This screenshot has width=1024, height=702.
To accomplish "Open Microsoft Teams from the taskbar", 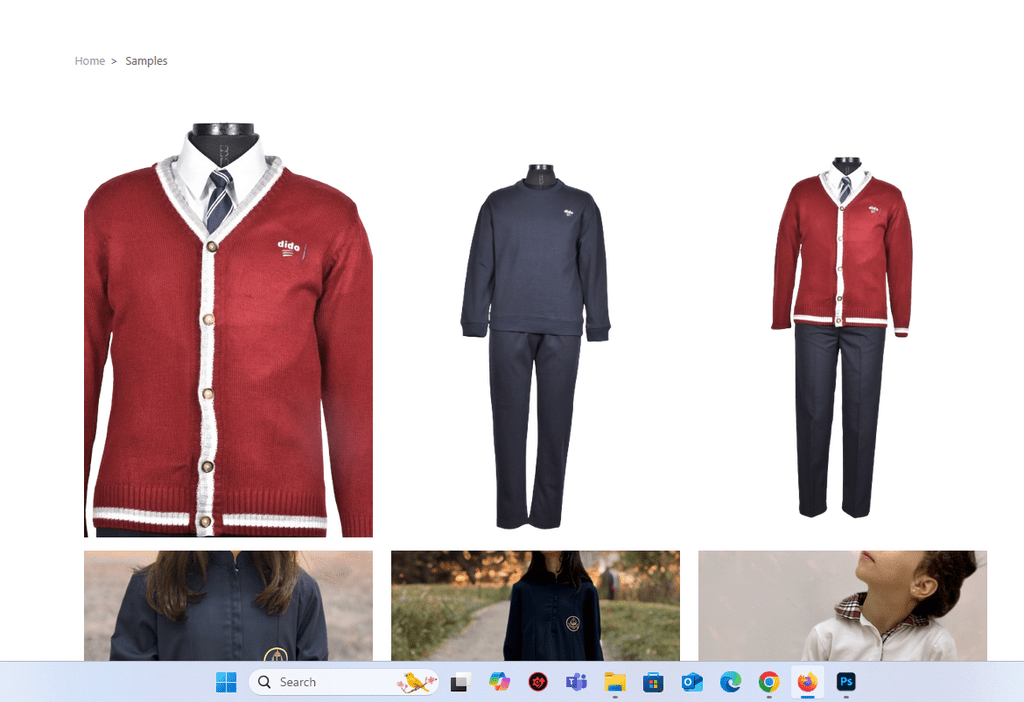I will point(576,682).
